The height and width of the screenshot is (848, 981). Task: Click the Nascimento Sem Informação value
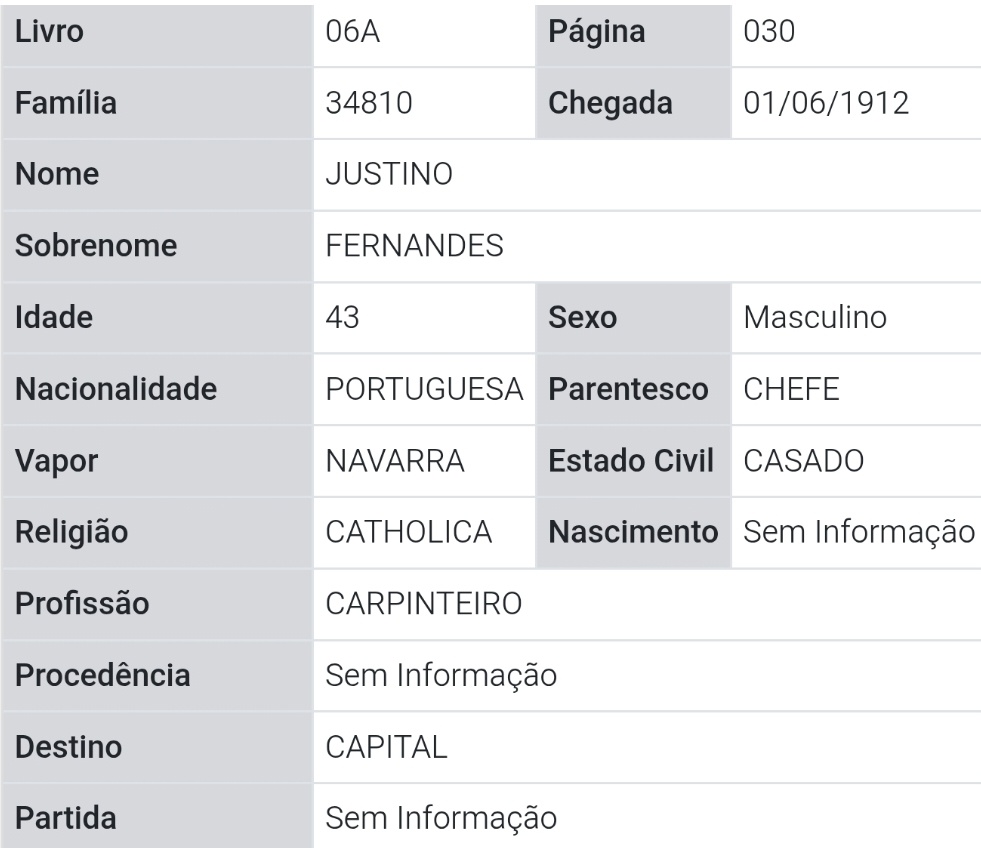[x=858, y=533]
